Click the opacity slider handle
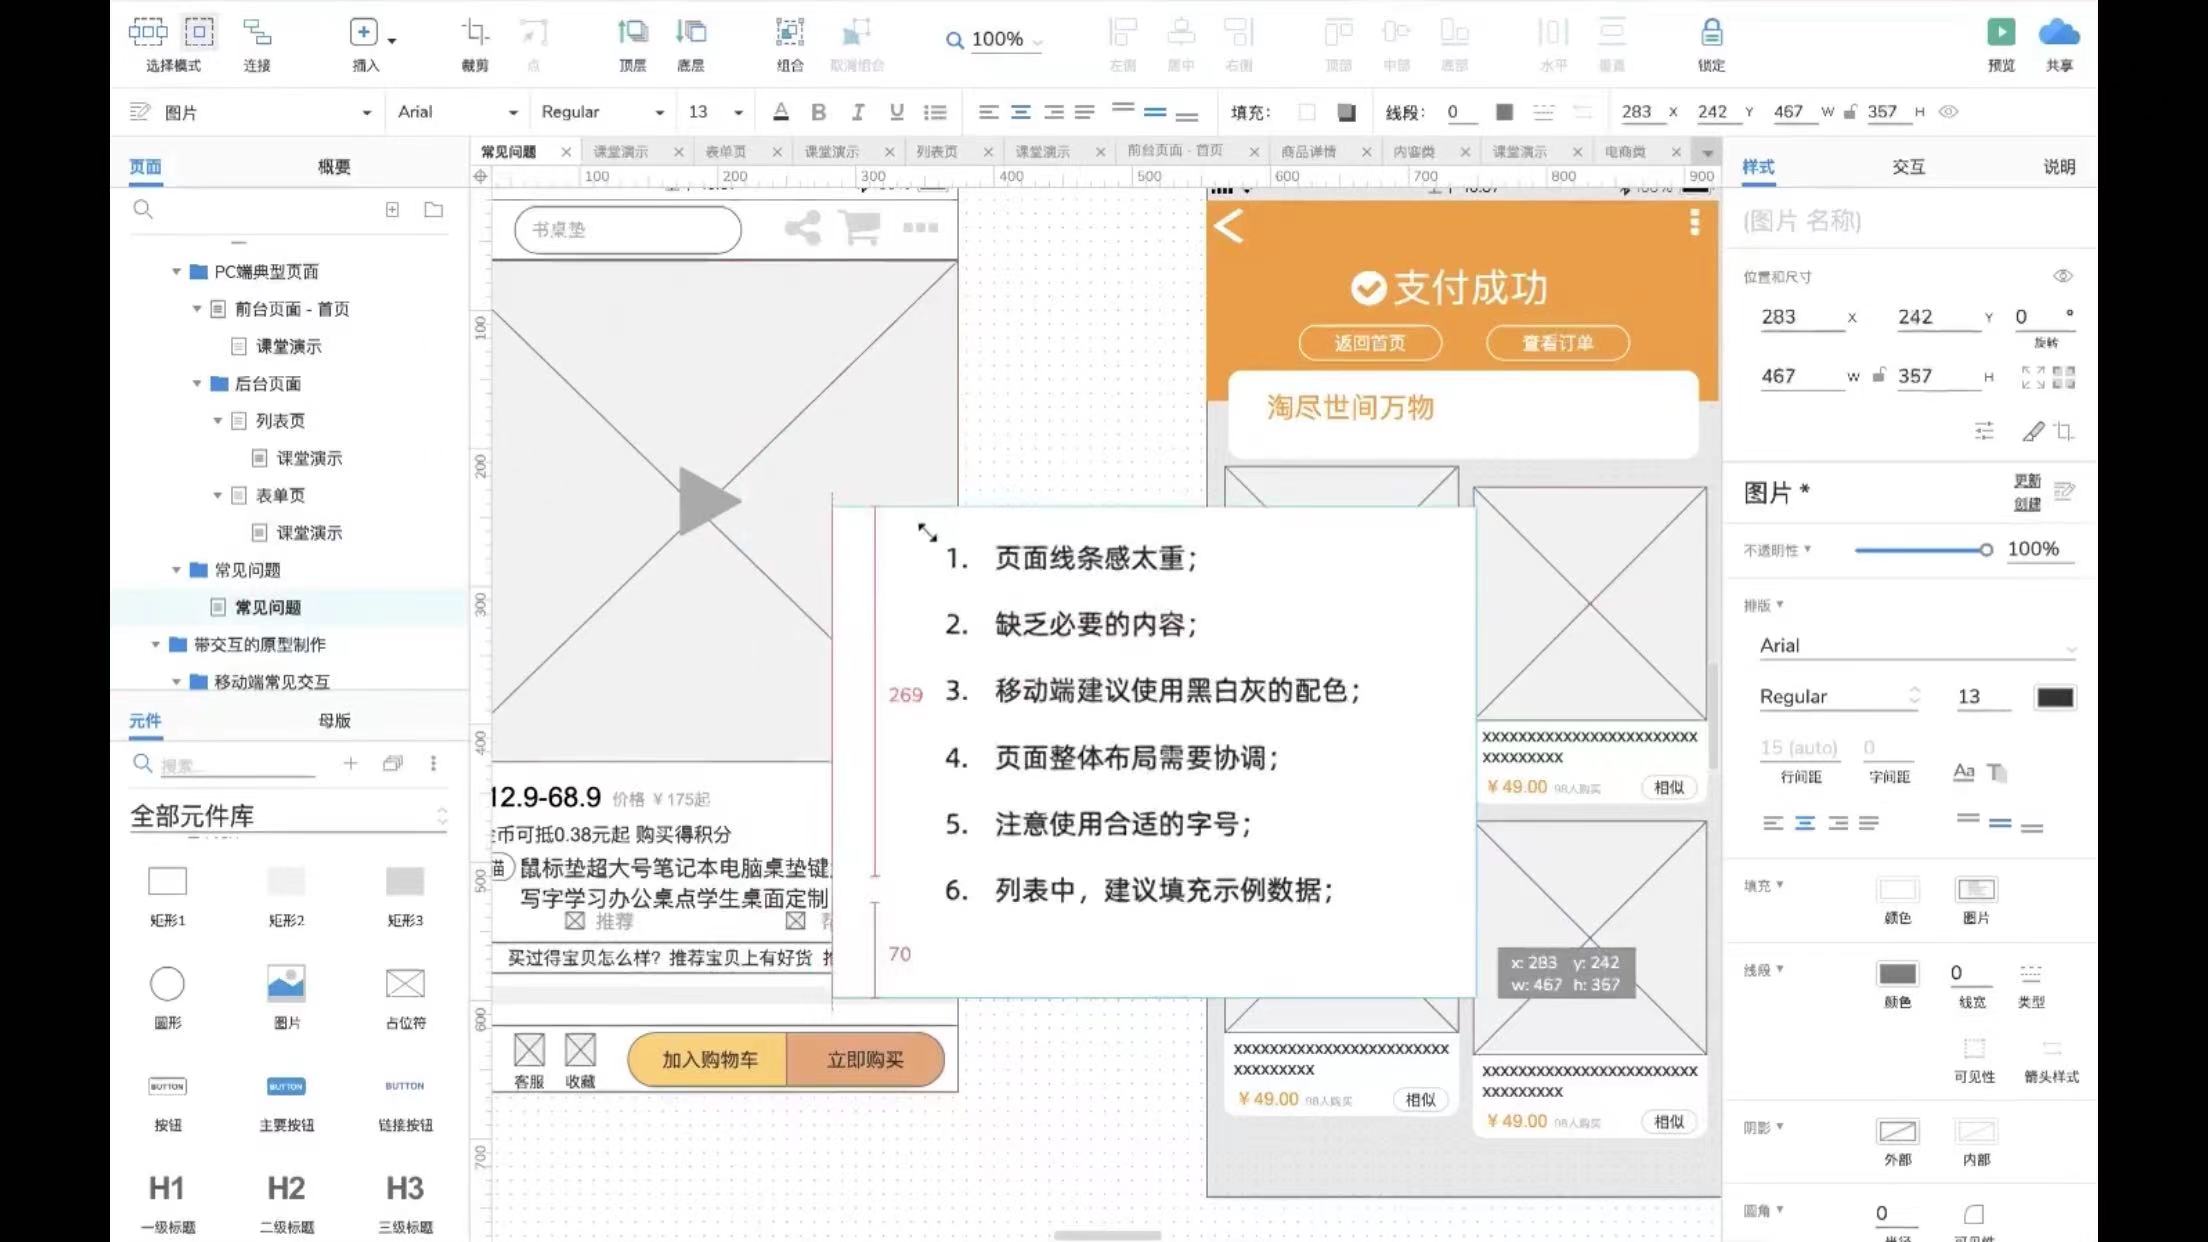 [1986, 550]
